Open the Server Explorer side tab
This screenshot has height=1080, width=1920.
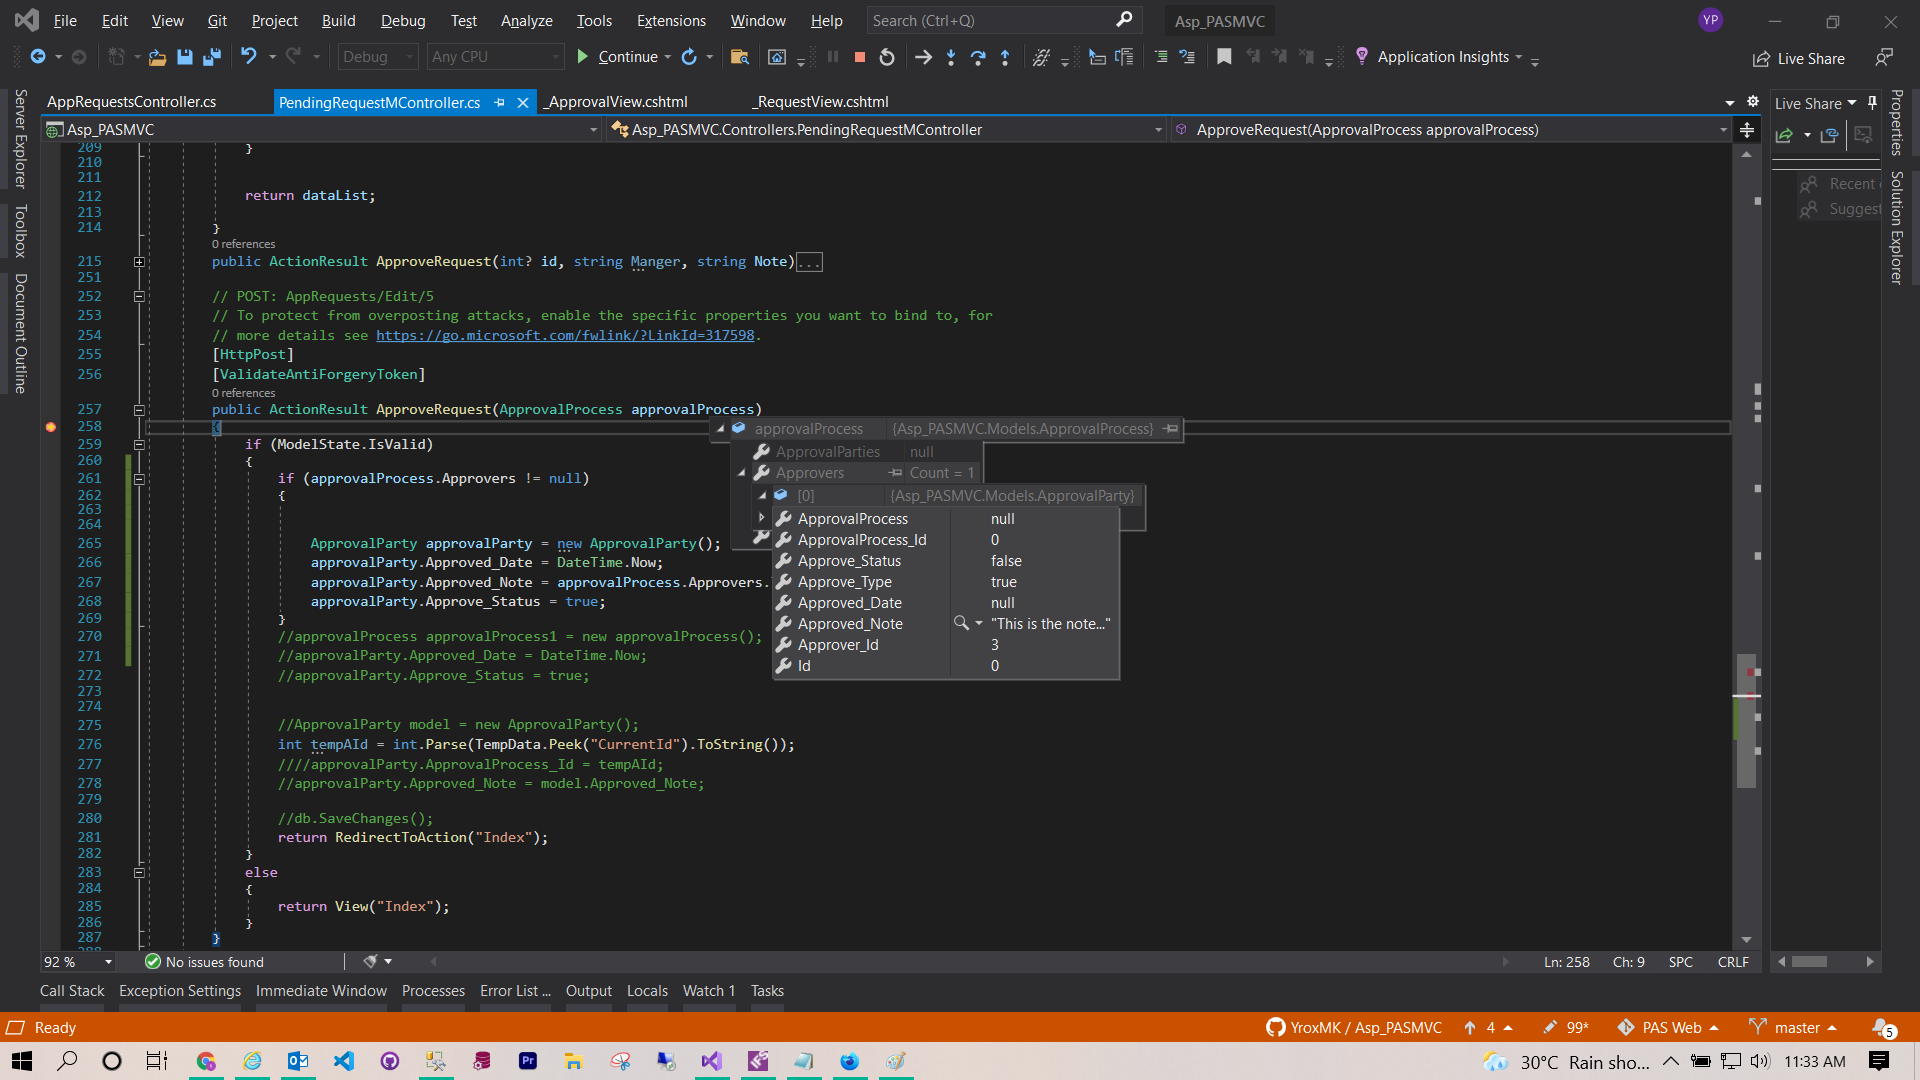20,139
